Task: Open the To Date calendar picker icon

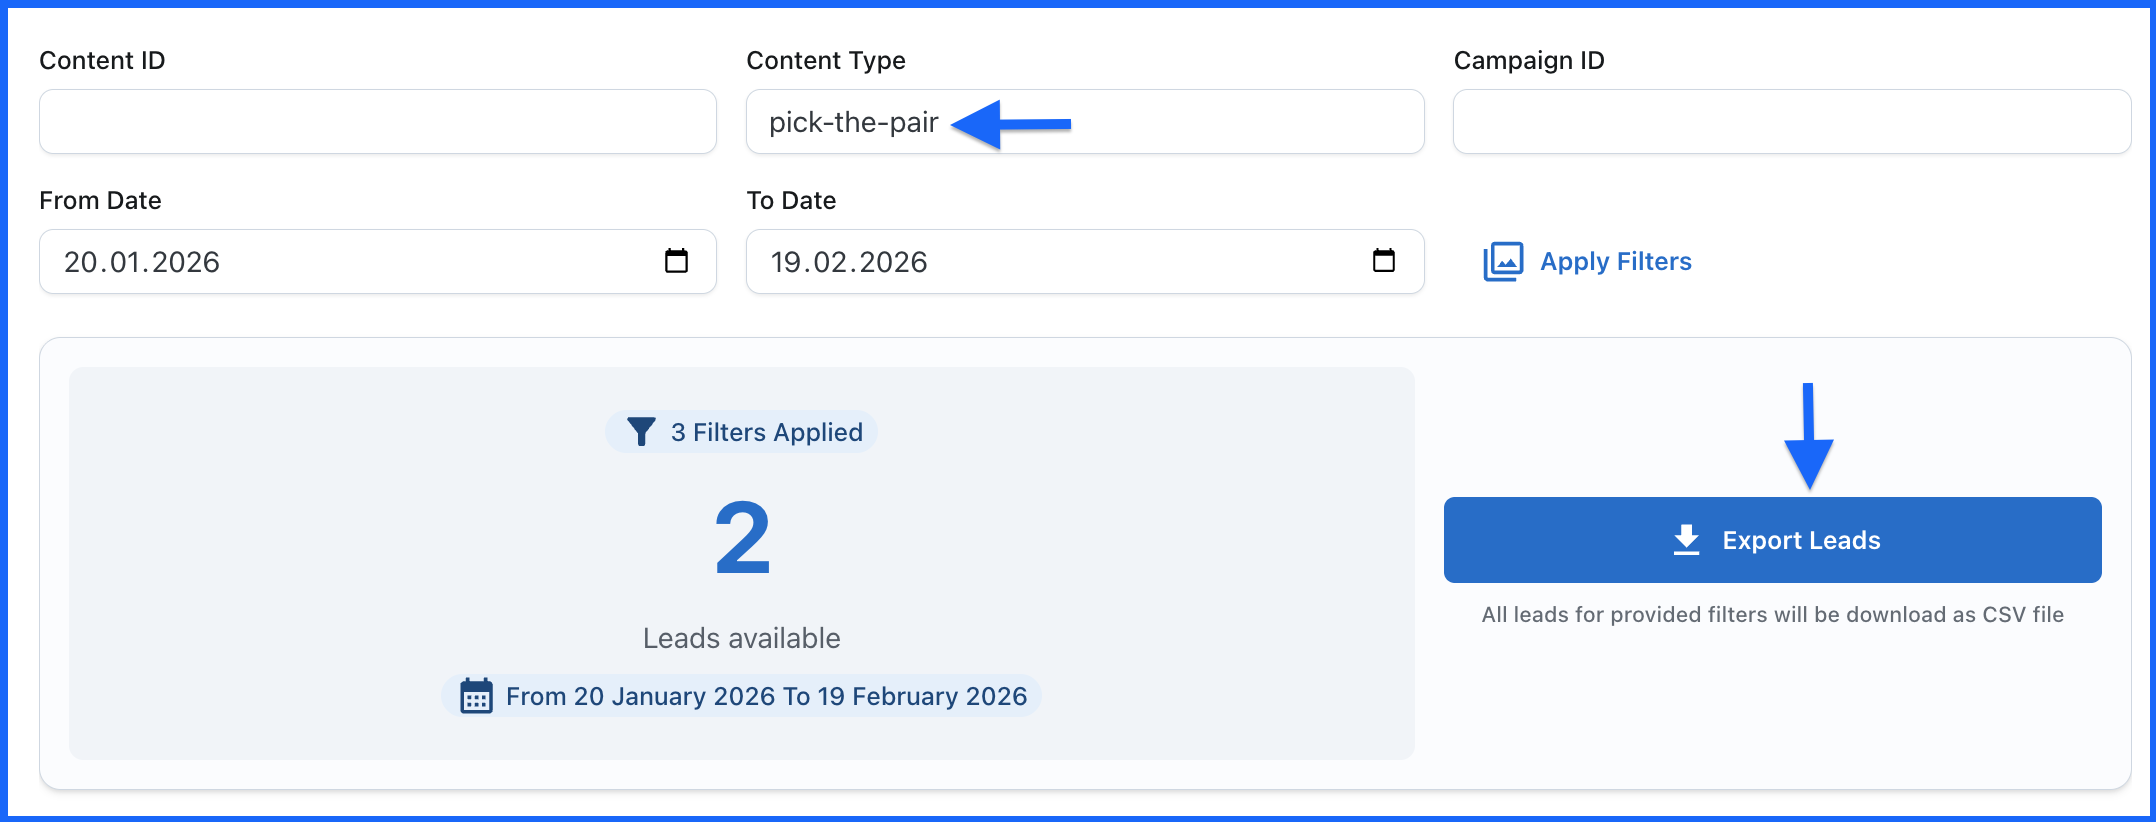Action: 1383,261
